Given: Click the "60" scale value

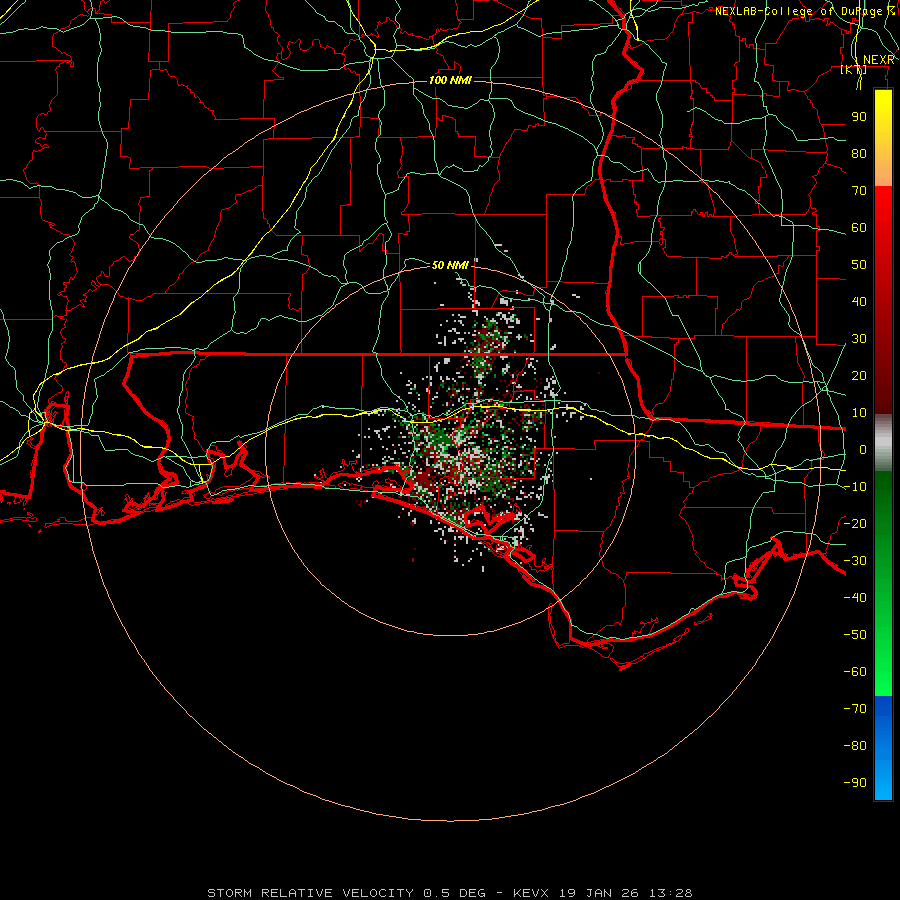Looking at the screenshot, I should tap(859, 227).
